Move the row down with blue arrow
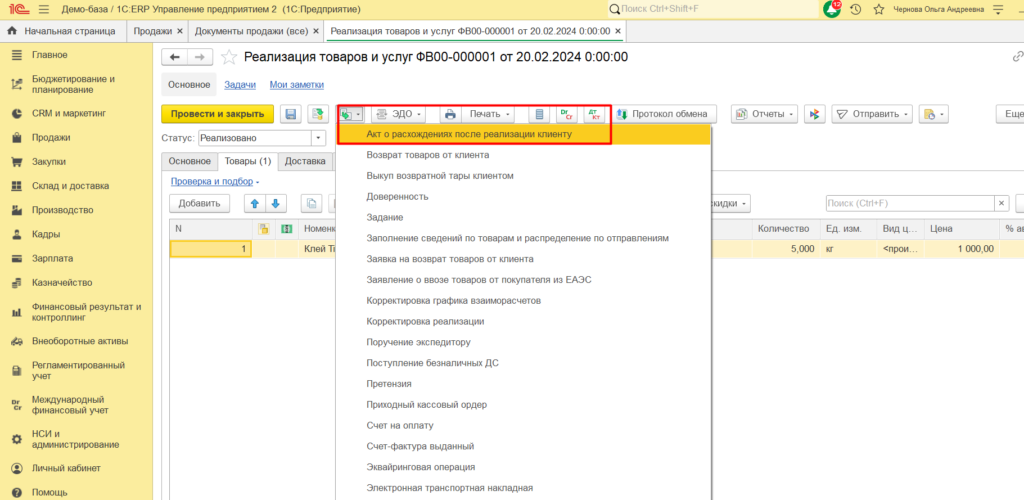 276,204
